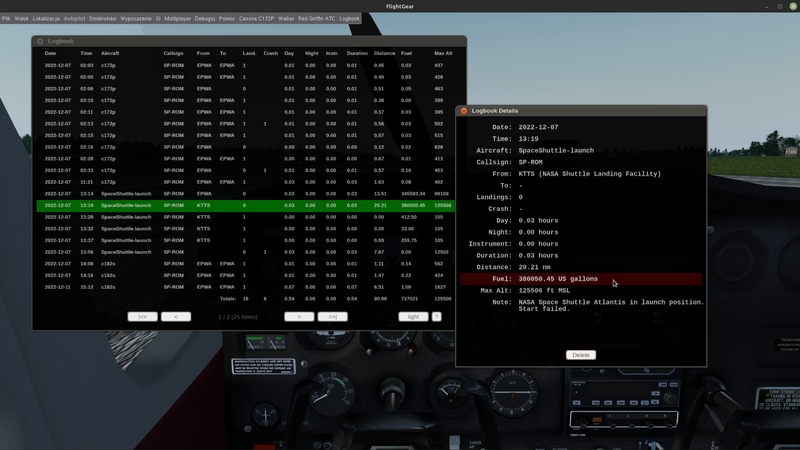Sort by the Aircraft column header
The image size is (800, 450).
[110, 53]
